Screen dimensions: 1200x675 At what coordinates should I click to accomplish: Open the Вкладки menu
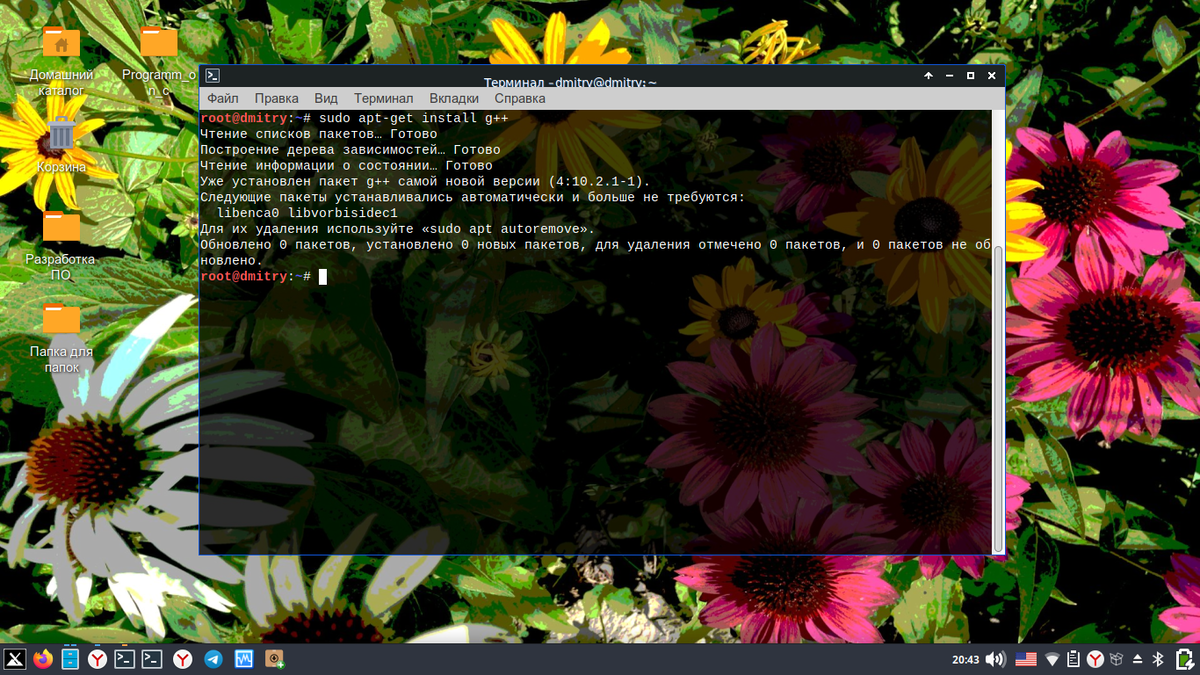(454, 99)
